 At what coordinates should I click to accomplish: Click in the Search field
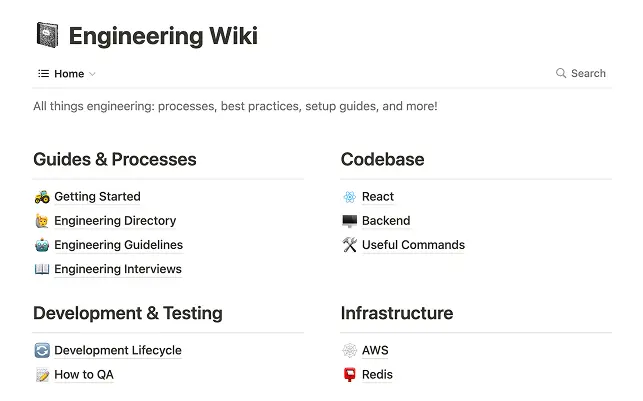588,73
